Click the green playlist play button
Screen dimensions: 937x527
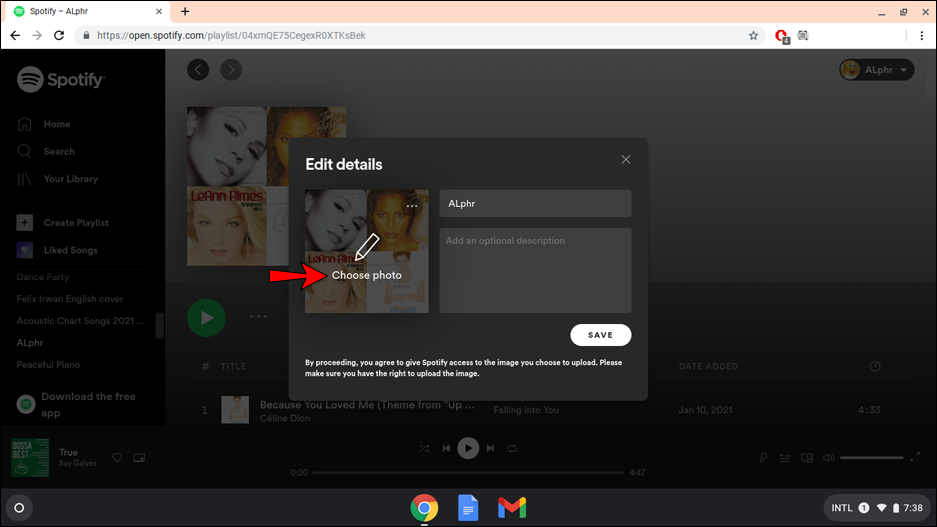click(x=206, y=317)
